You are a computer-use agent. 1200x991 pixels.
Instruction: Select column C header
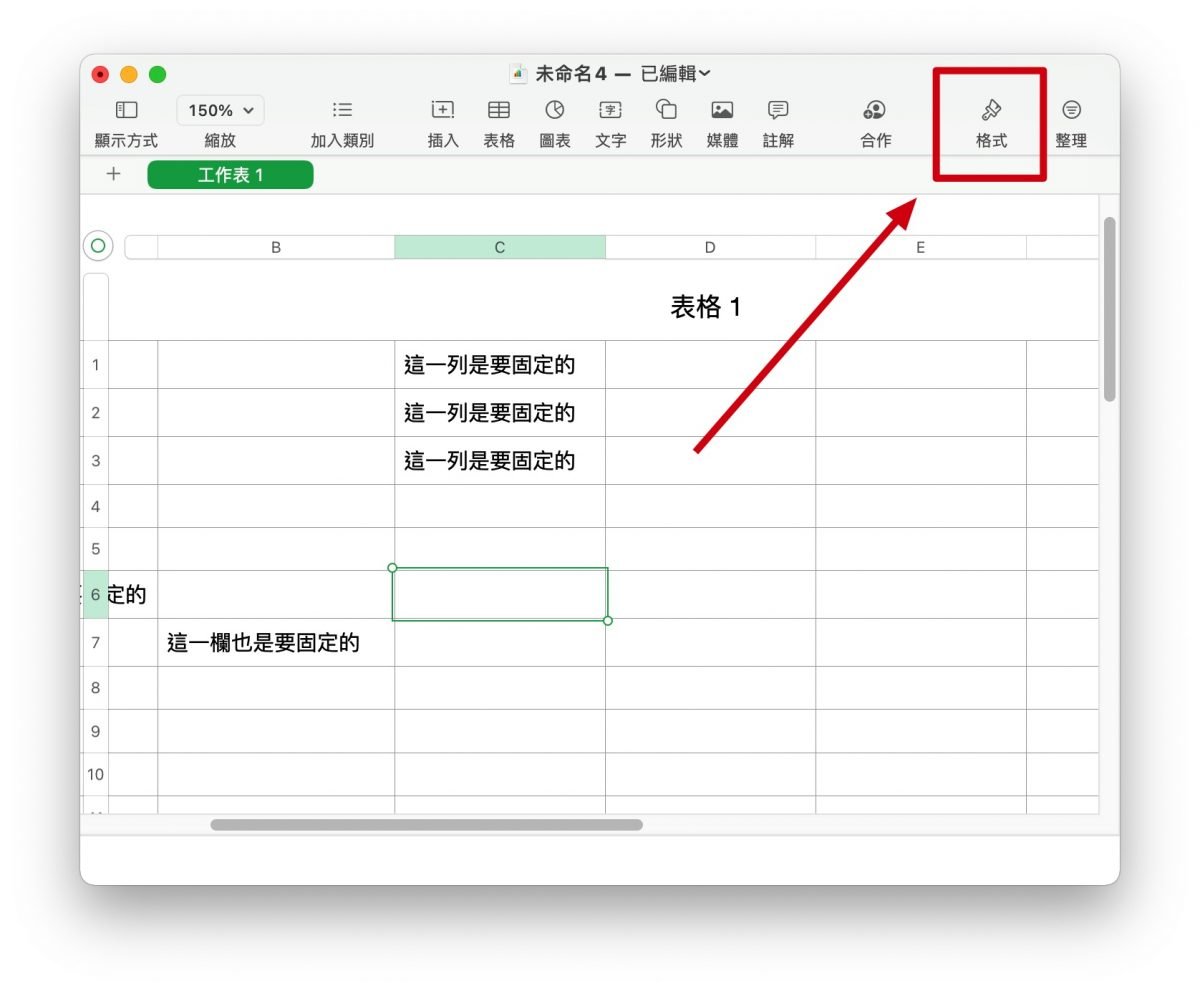pyautogui.click(x=500, y=247)
